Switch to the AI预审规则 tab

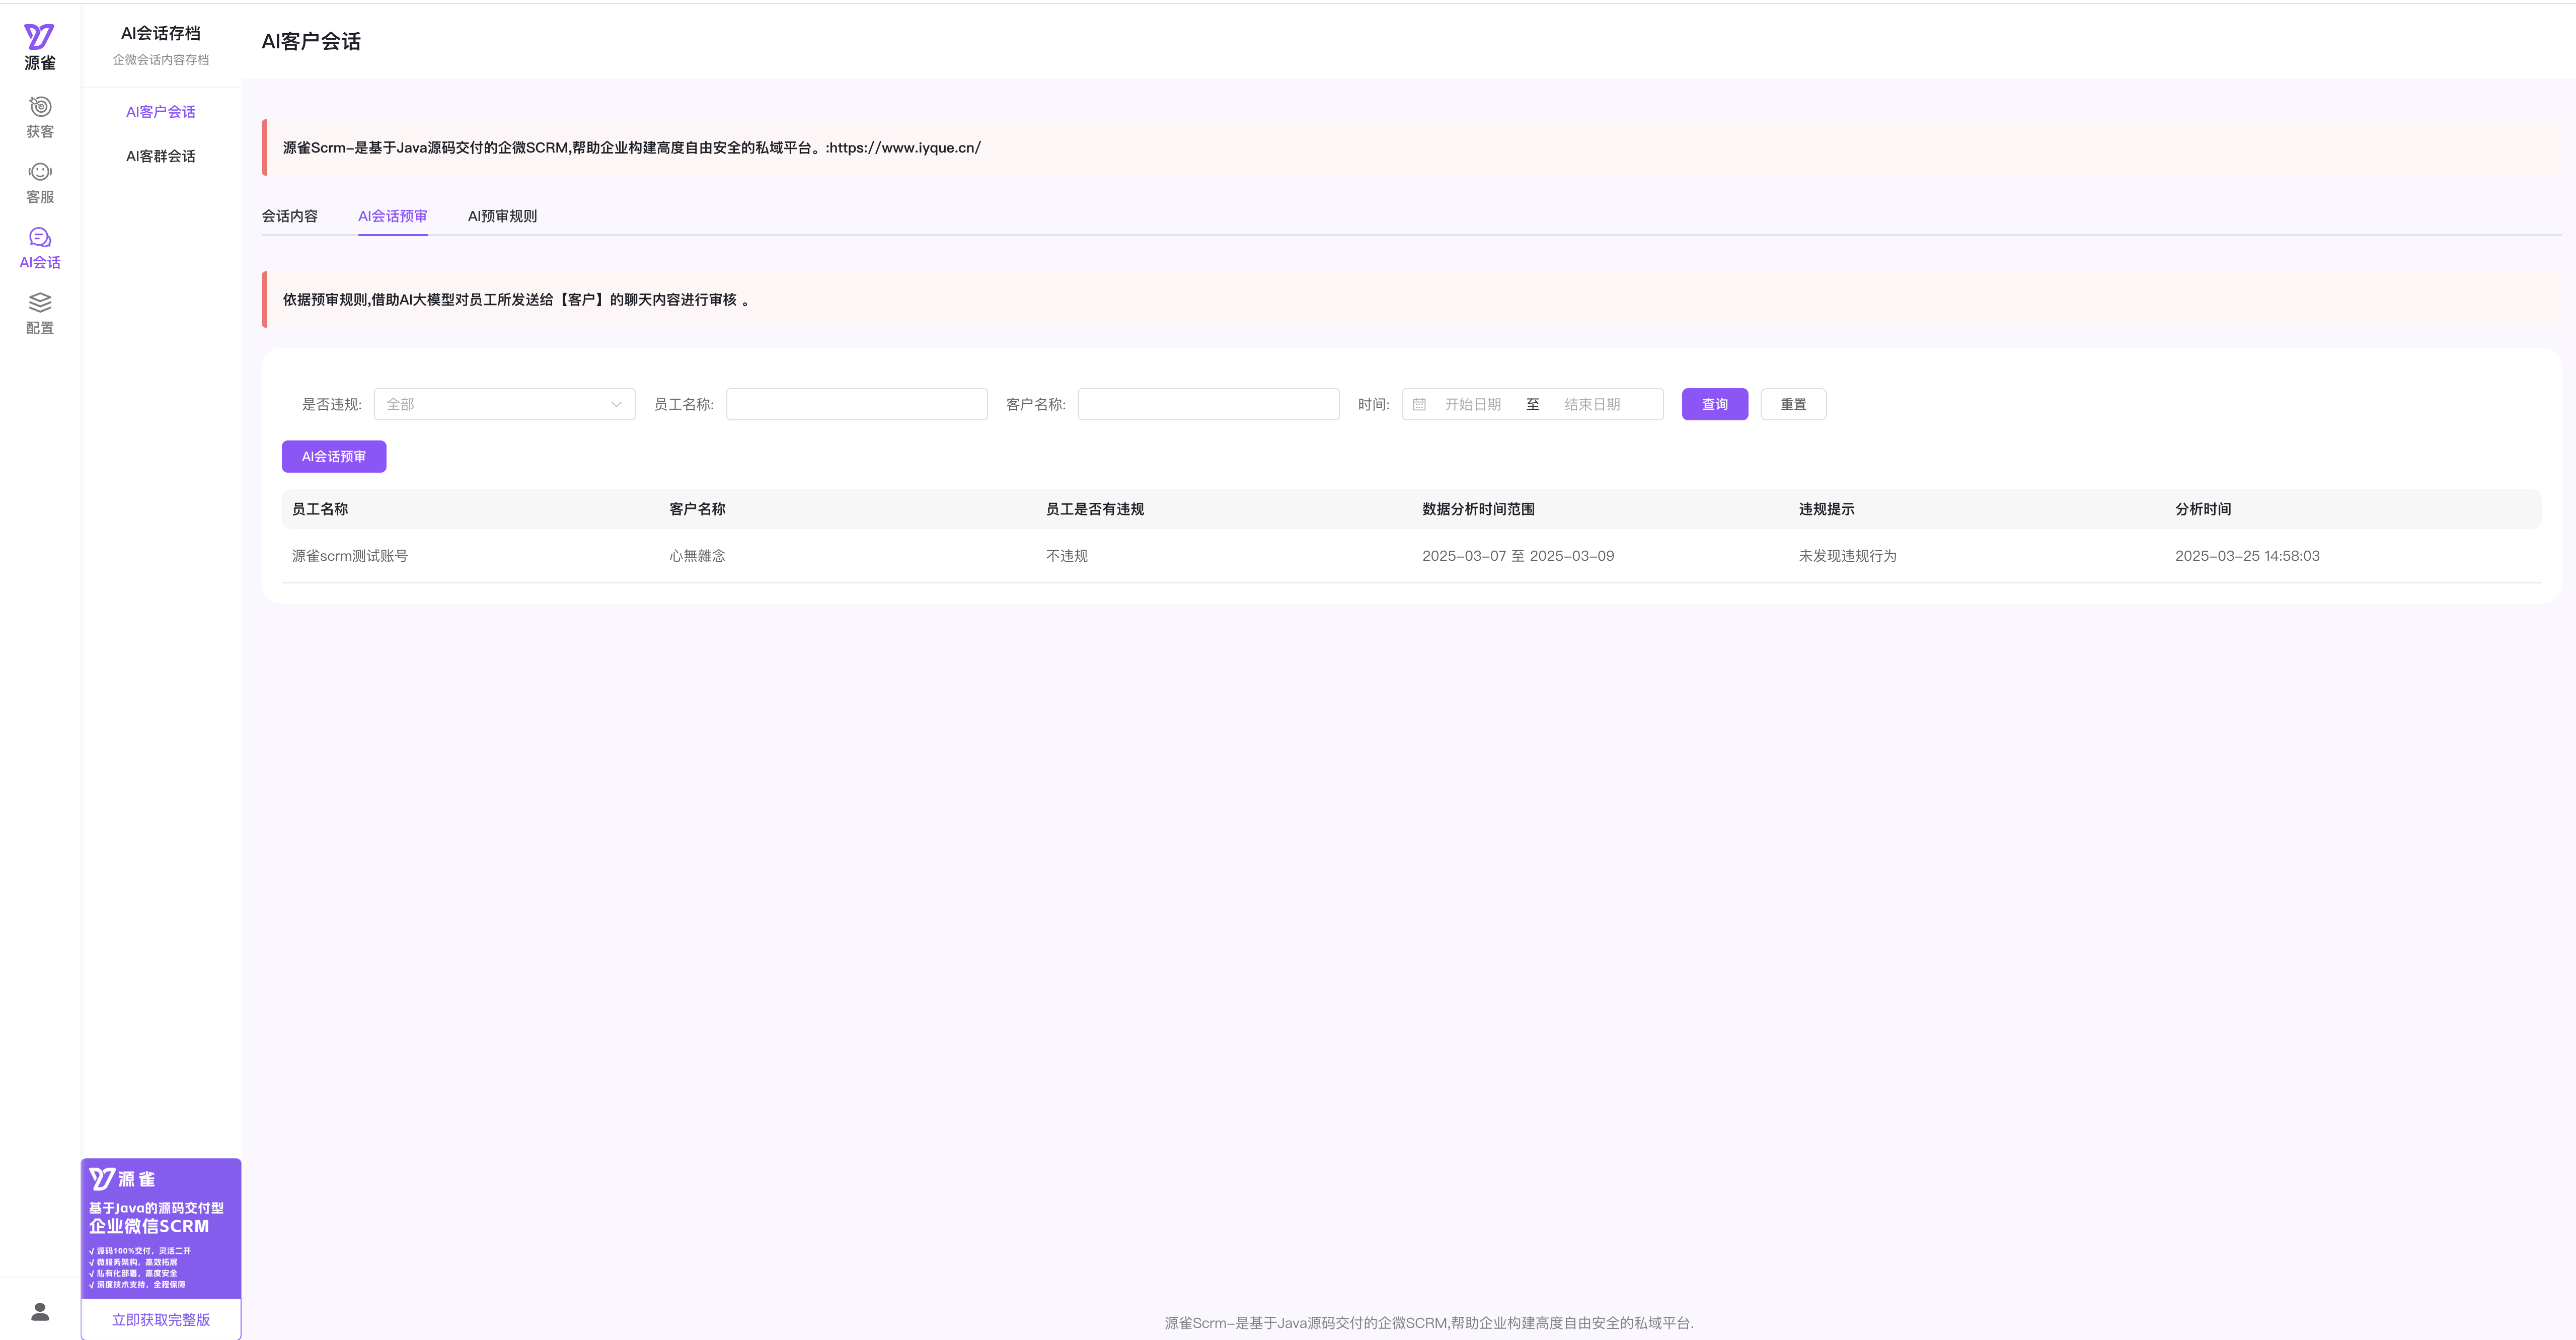(502, 216)
